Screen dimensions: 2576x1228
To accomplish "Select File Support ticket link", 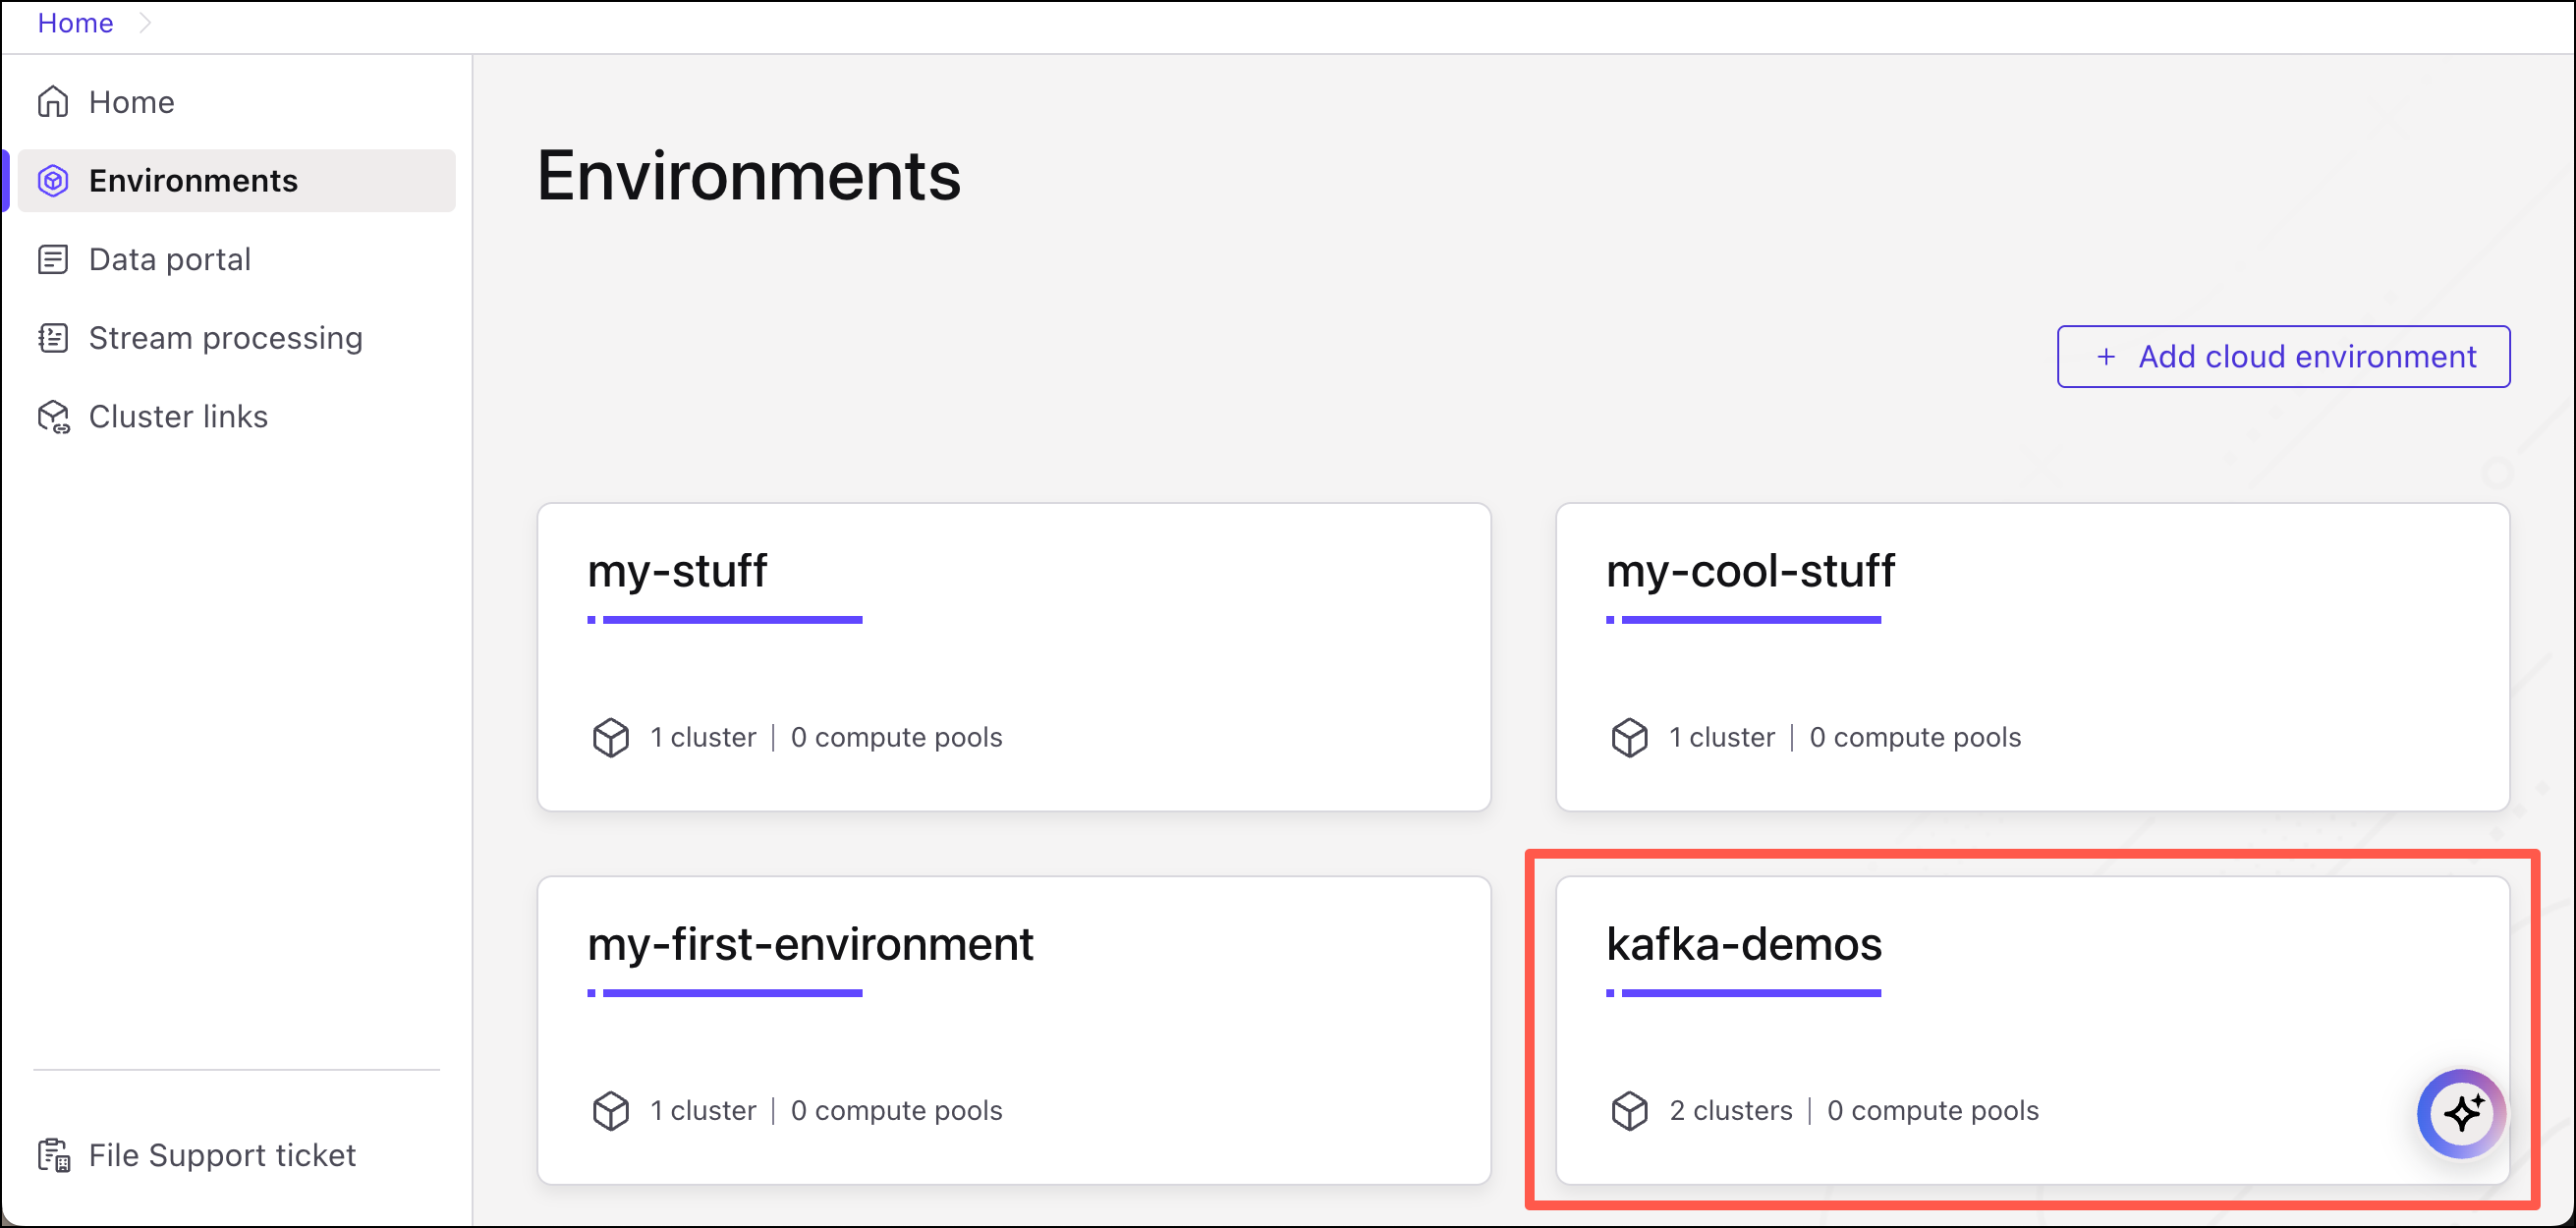I will [222, 1155].
